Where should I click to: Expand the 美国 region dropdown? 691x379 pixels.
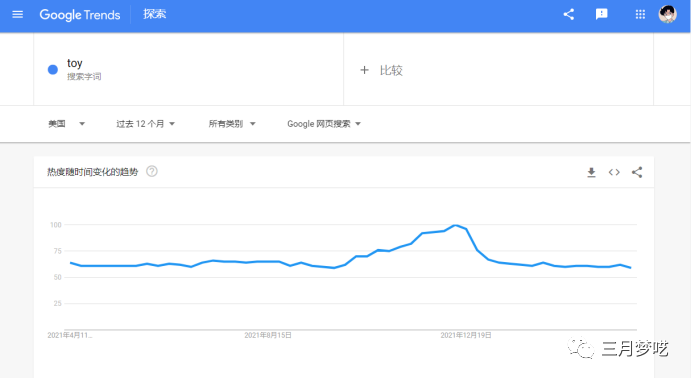[x=67, y=124]
